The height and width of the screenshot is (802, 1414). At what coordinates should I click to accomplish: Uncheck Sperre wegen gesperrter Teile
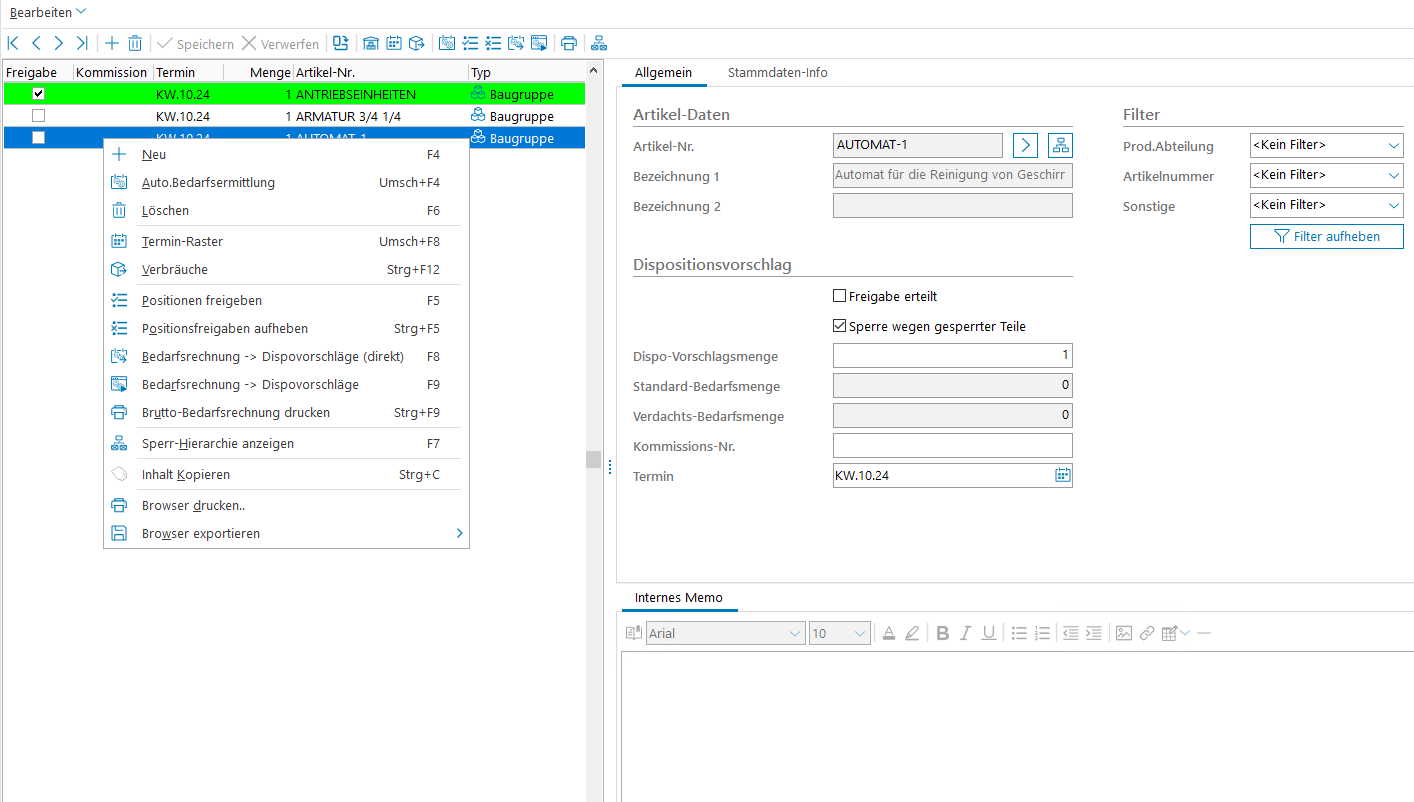840,326
